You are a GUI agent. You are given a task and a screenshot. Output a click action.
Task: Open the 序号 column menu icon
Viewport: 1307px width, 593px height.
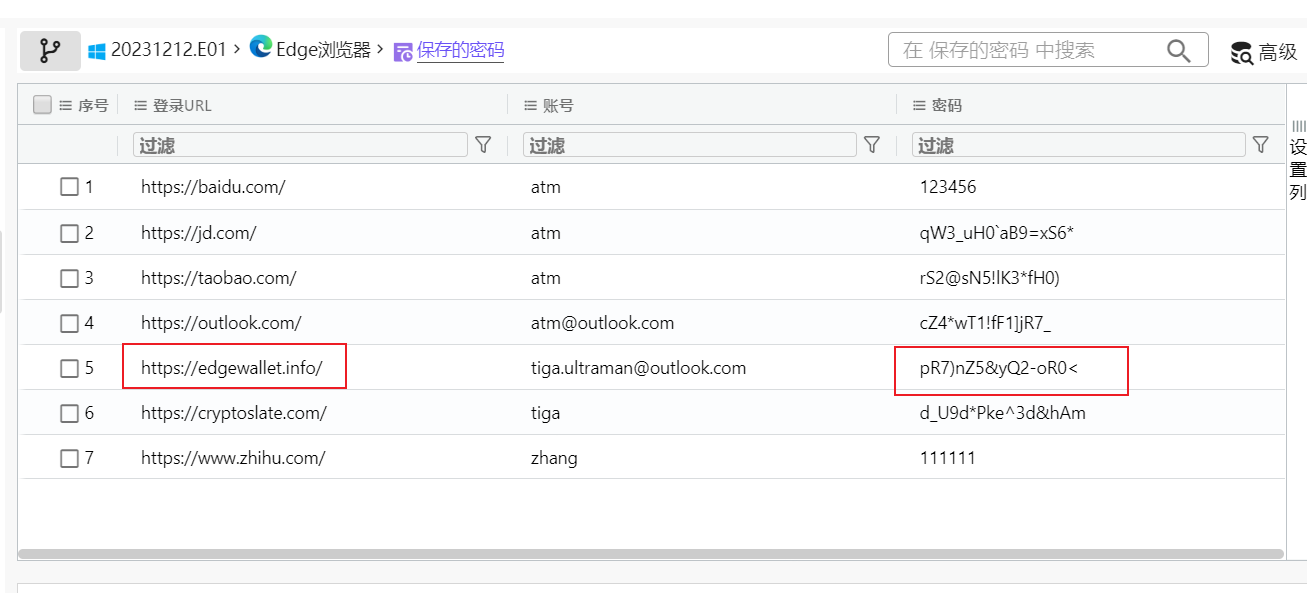tap(66, 105)
